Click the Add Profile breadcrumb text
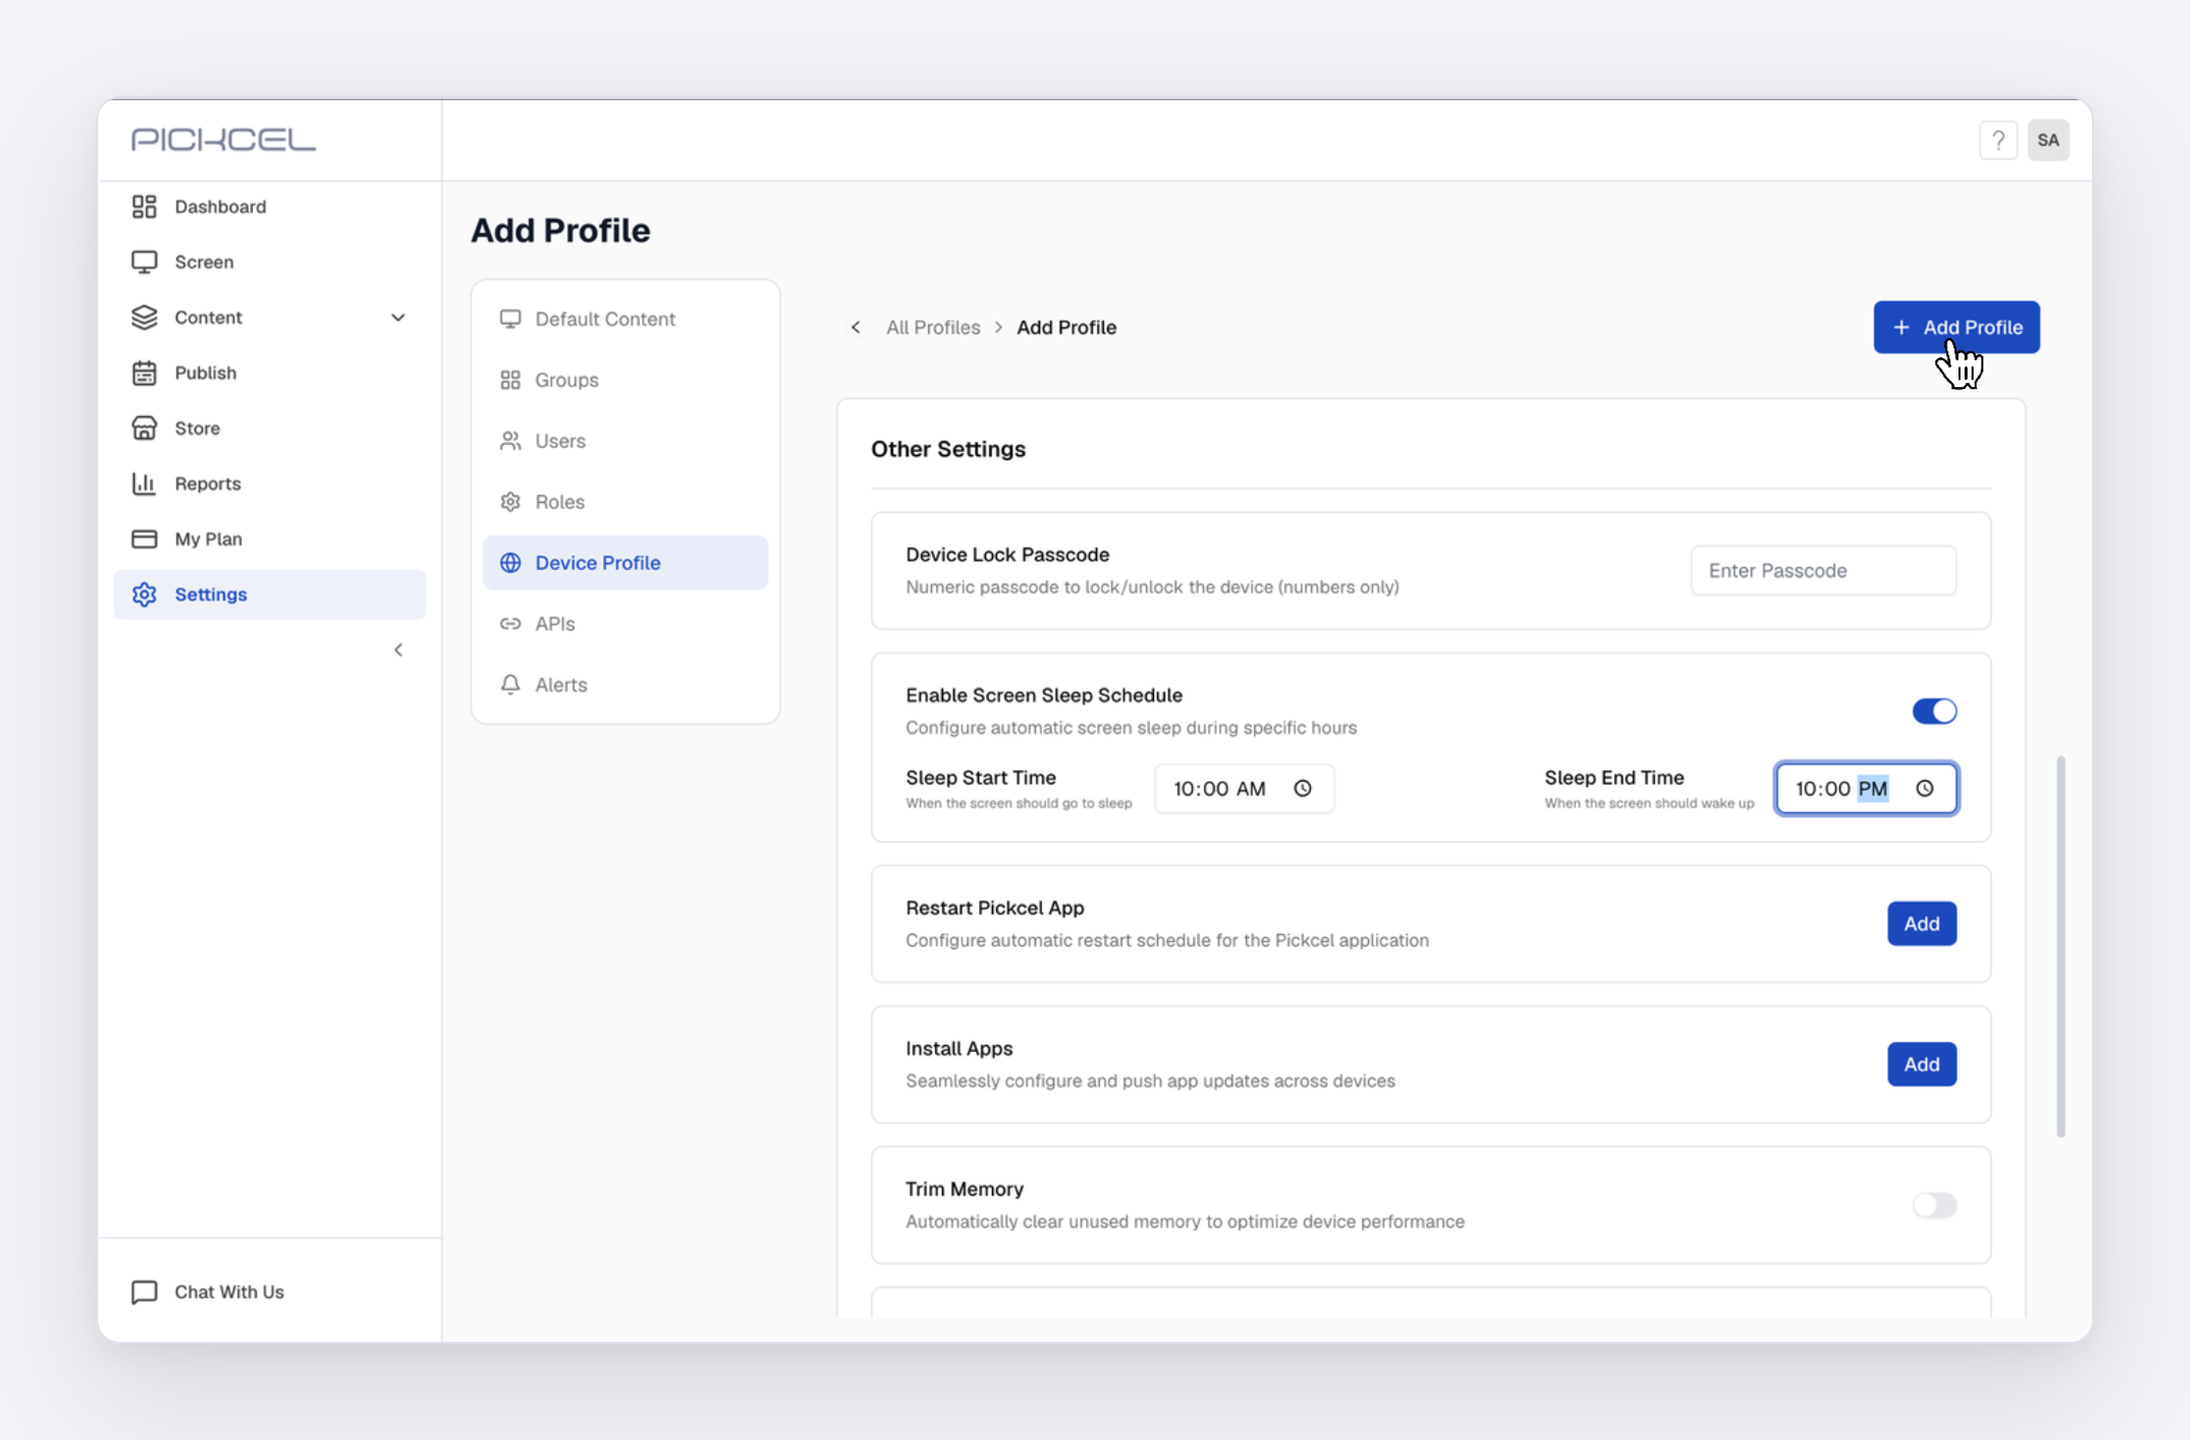2190x1440 pixels. coord(1066,327)
